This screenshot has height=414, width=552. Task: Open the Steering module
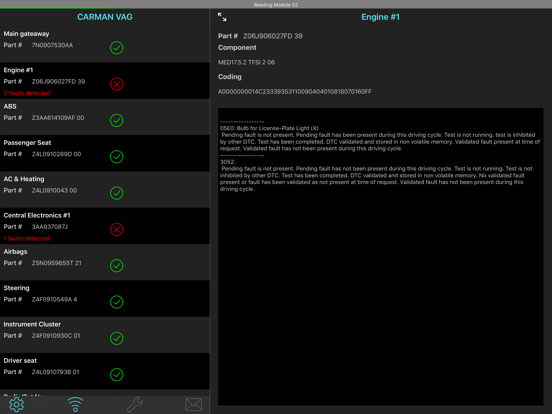105,298
